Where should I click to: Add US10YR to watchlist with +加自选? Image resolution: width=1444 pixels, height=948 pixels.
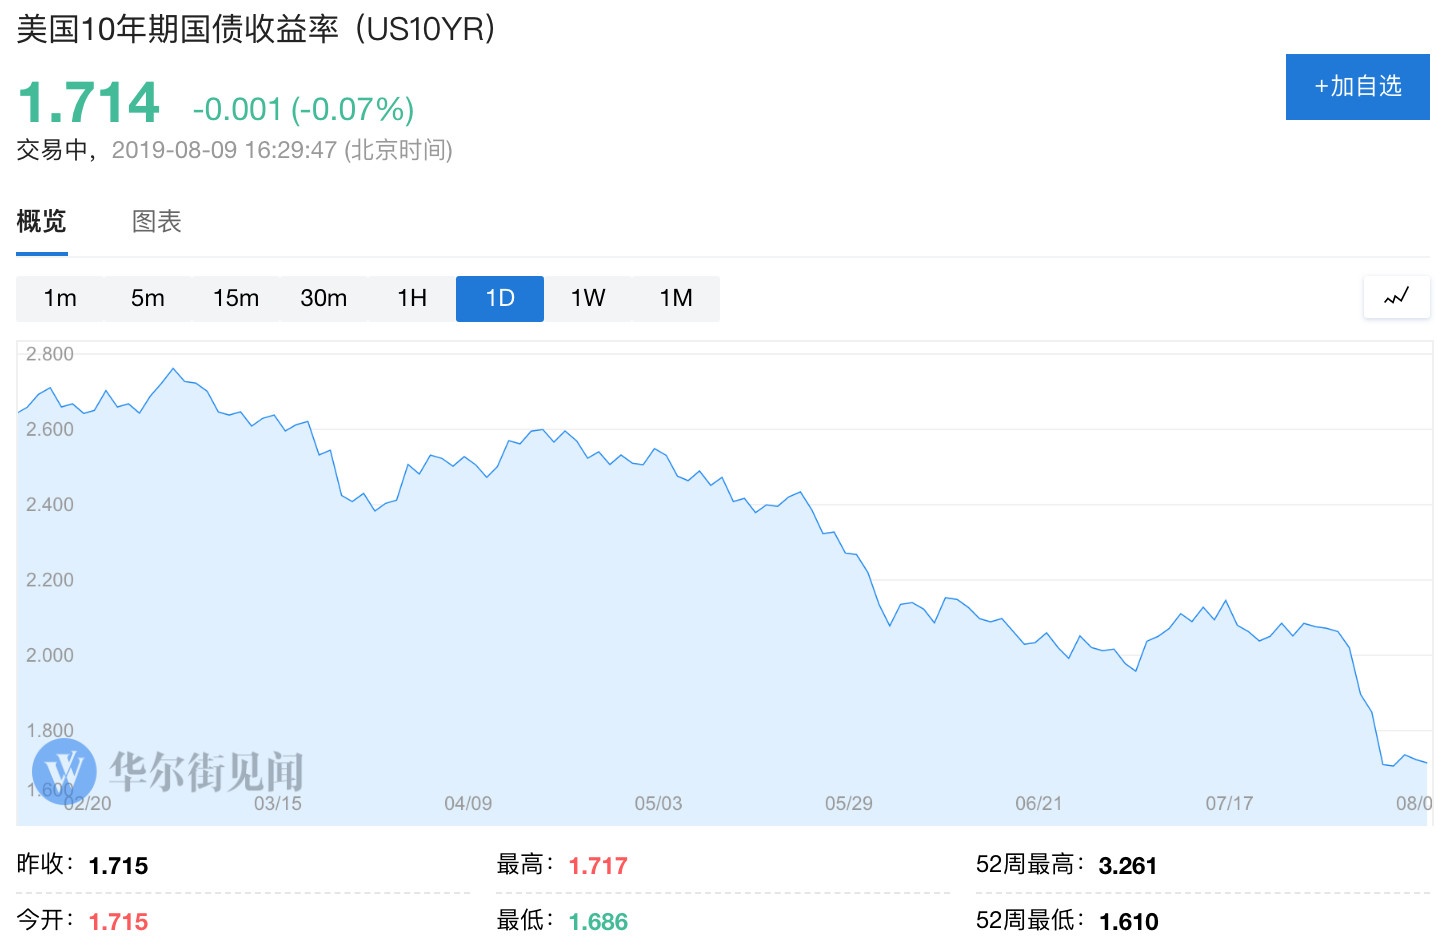pos(1357,87)
